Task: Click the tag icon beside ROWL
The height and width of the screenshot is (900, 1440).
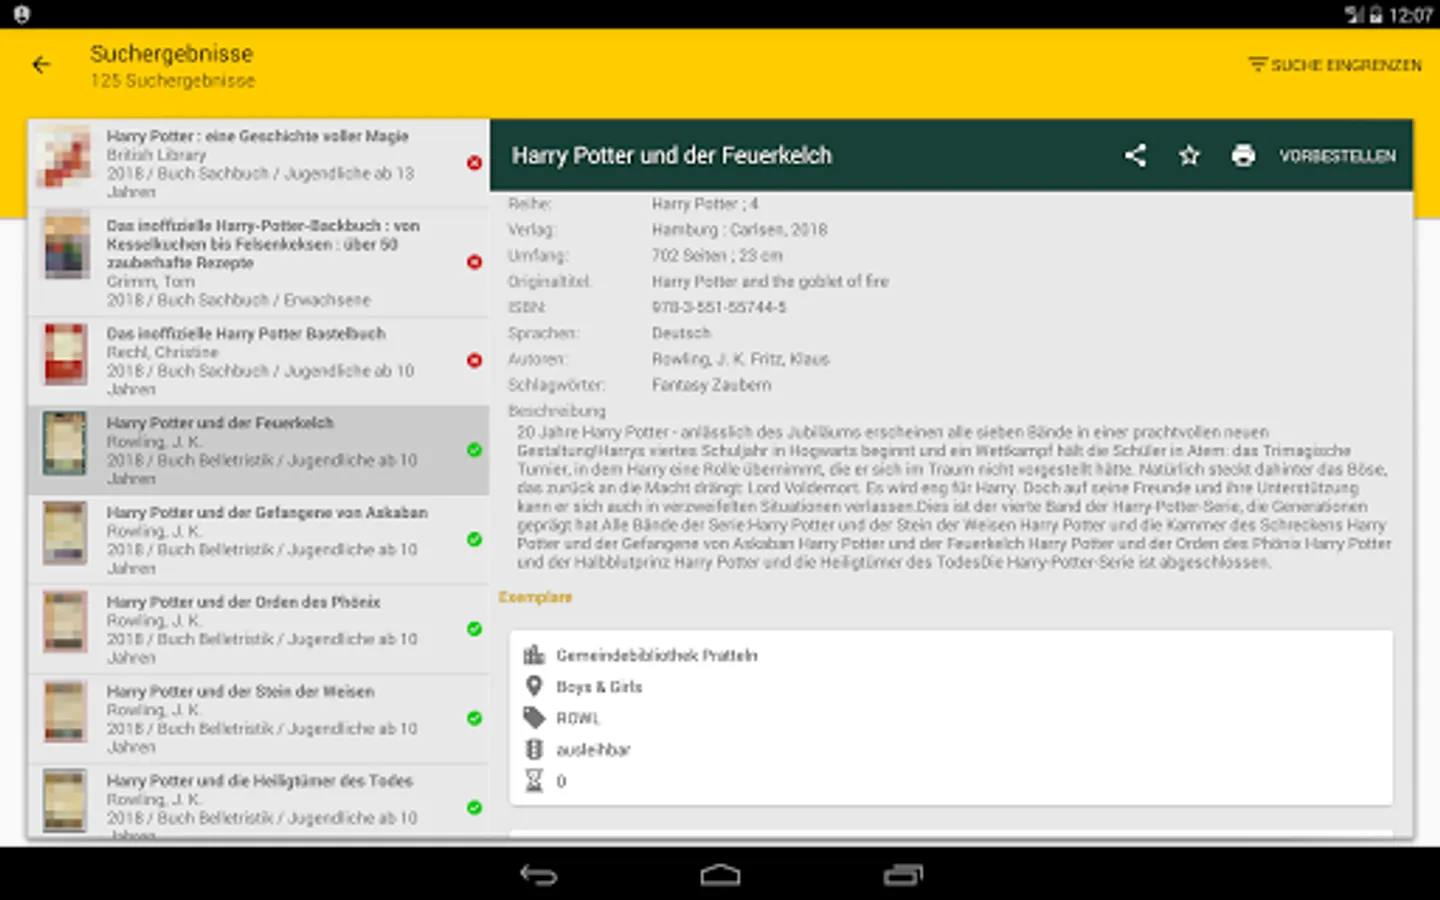Action: 534,717
